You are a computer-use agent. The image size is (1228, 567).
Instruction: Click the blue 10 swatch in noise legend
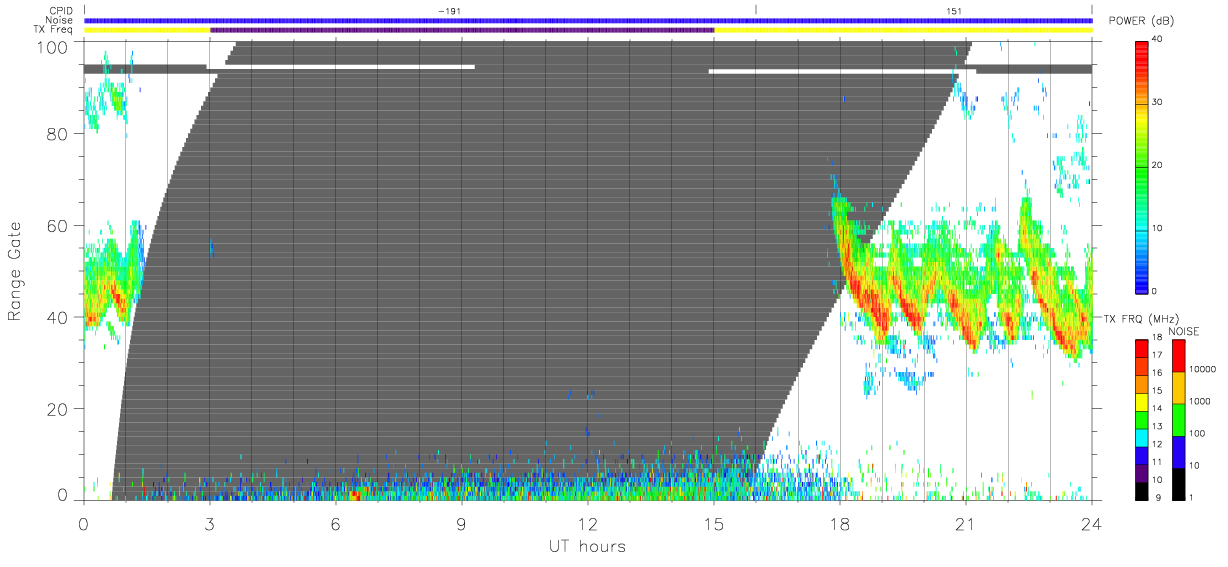pyautogui.click(x=1178, y=451)
